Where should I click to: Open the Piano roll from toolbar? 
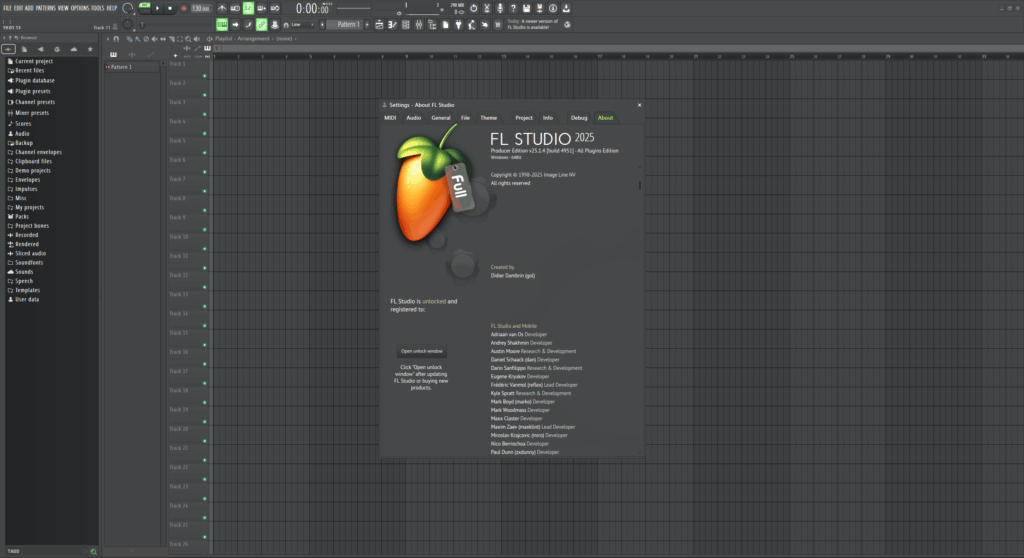tap(392, 24)
